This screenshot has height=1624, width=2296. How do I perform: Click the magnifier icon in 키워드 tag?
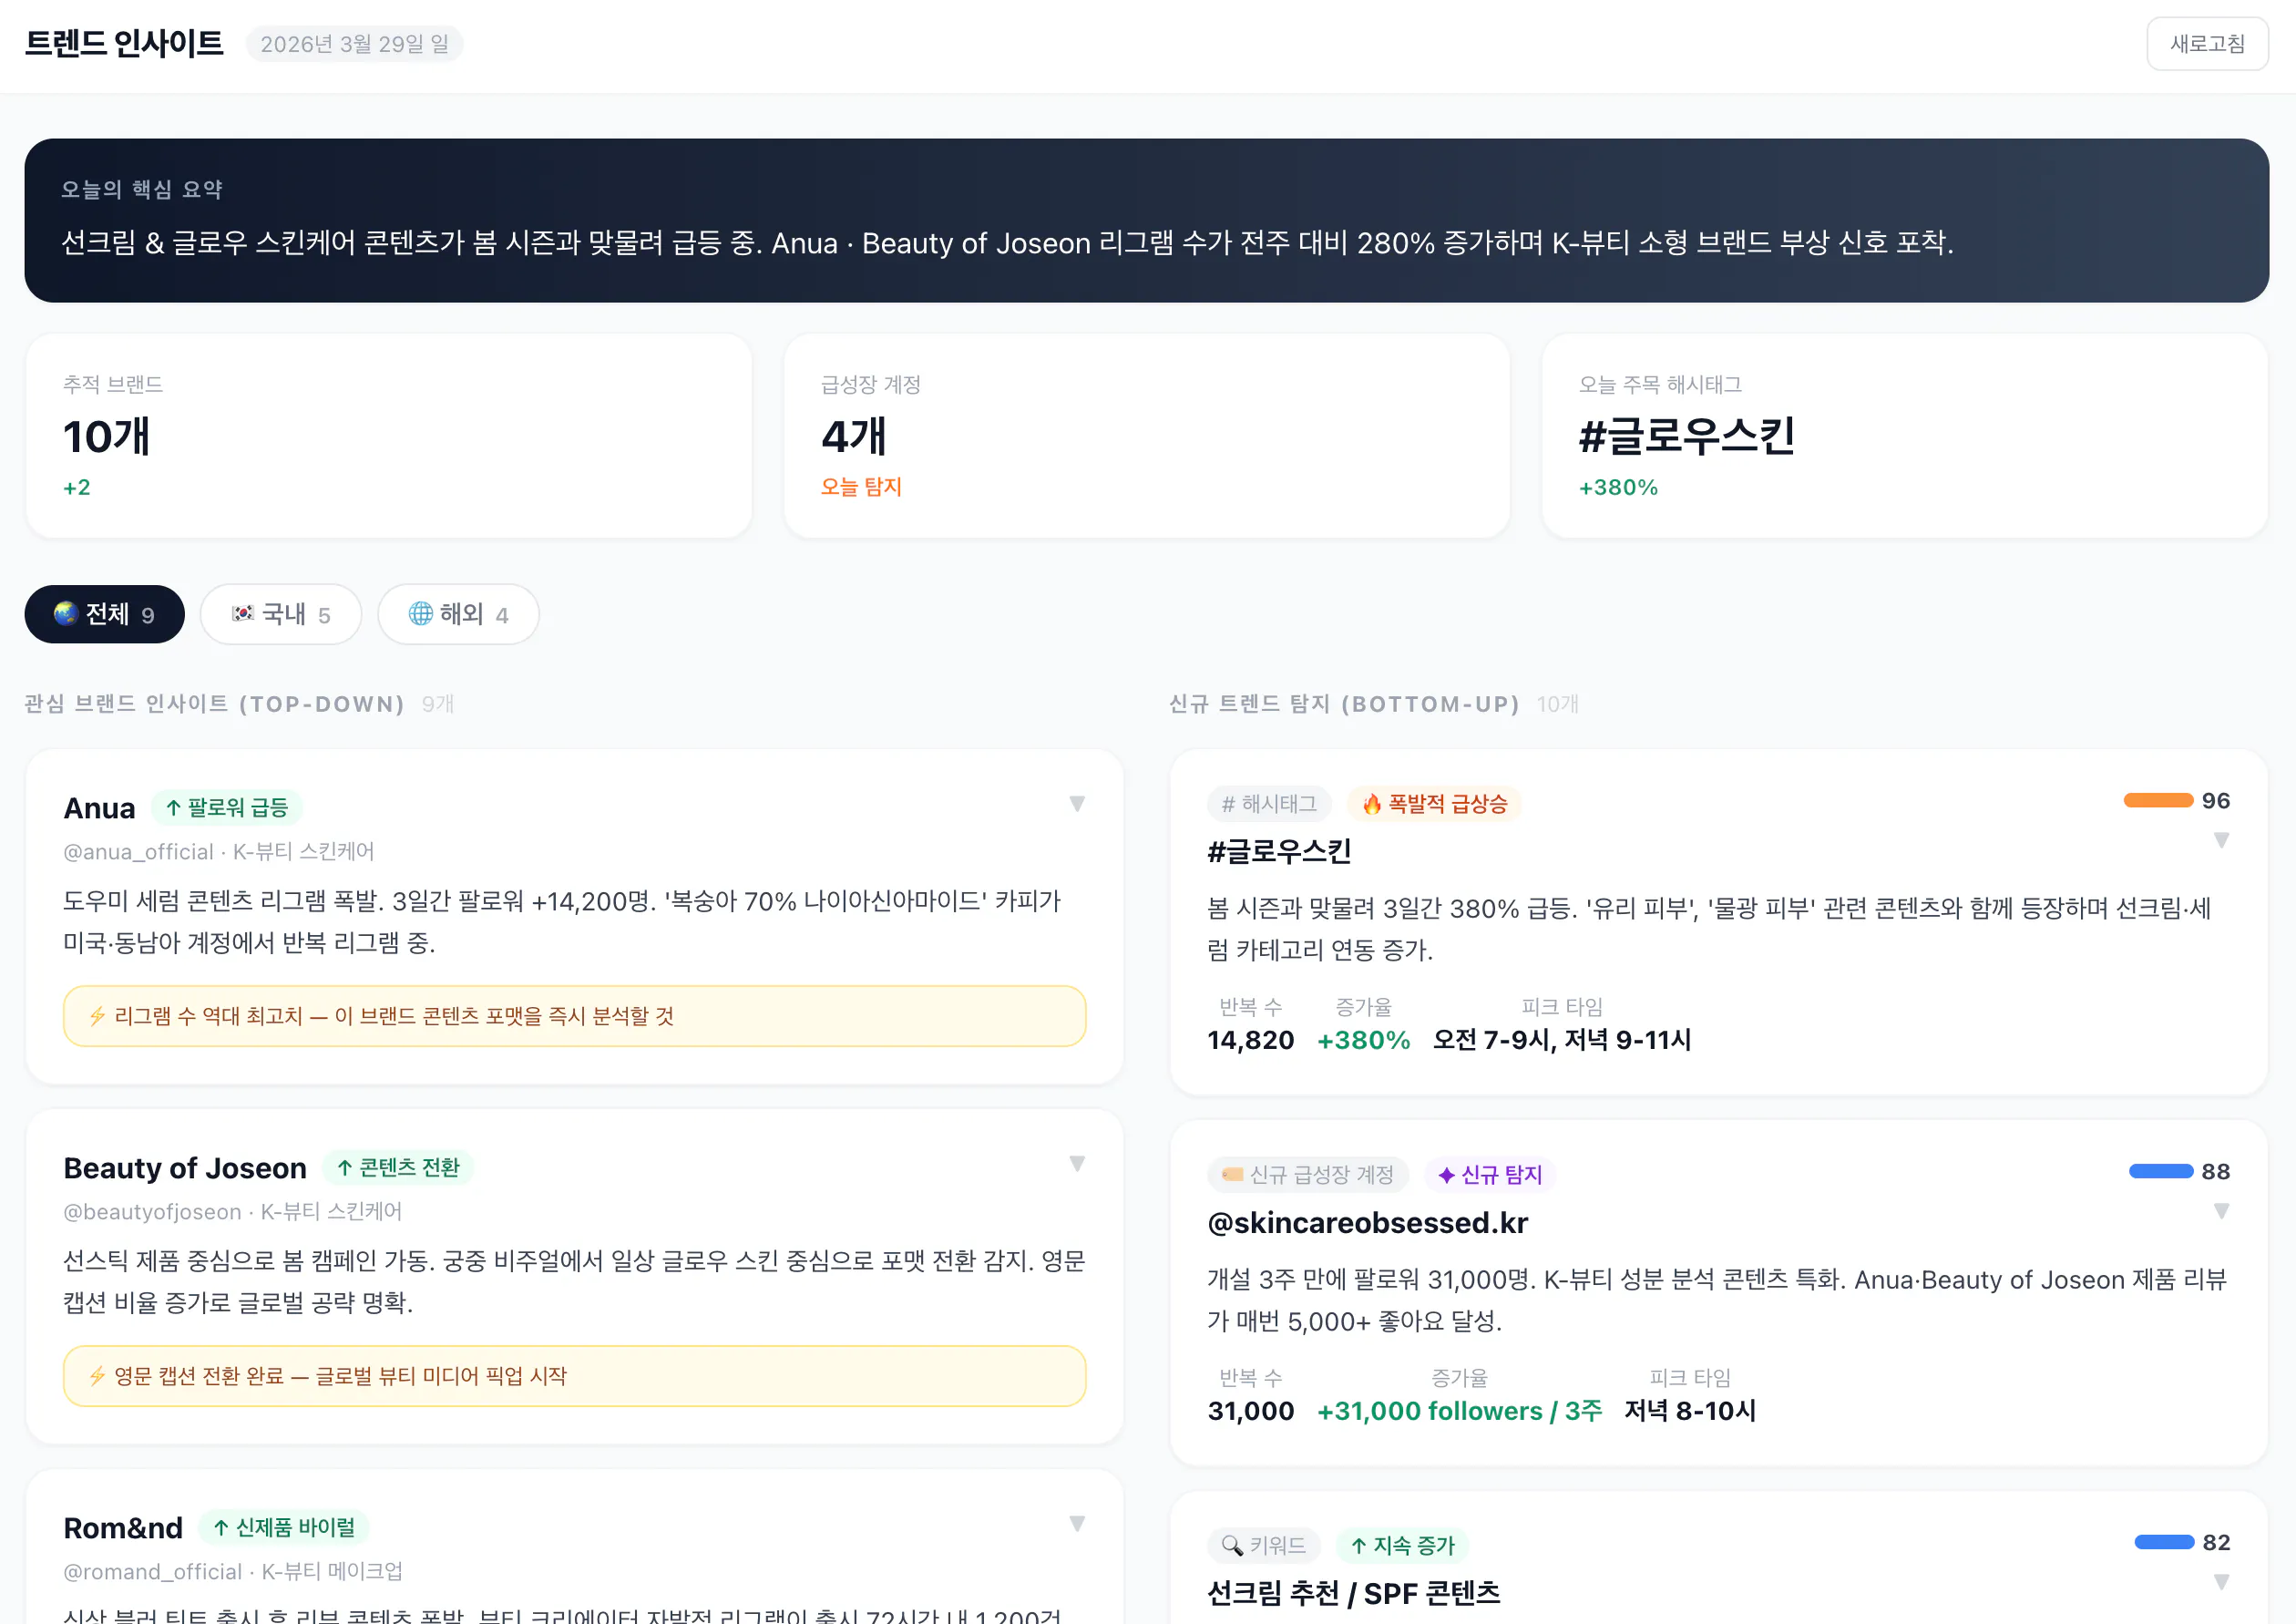pos(1232,1546)
